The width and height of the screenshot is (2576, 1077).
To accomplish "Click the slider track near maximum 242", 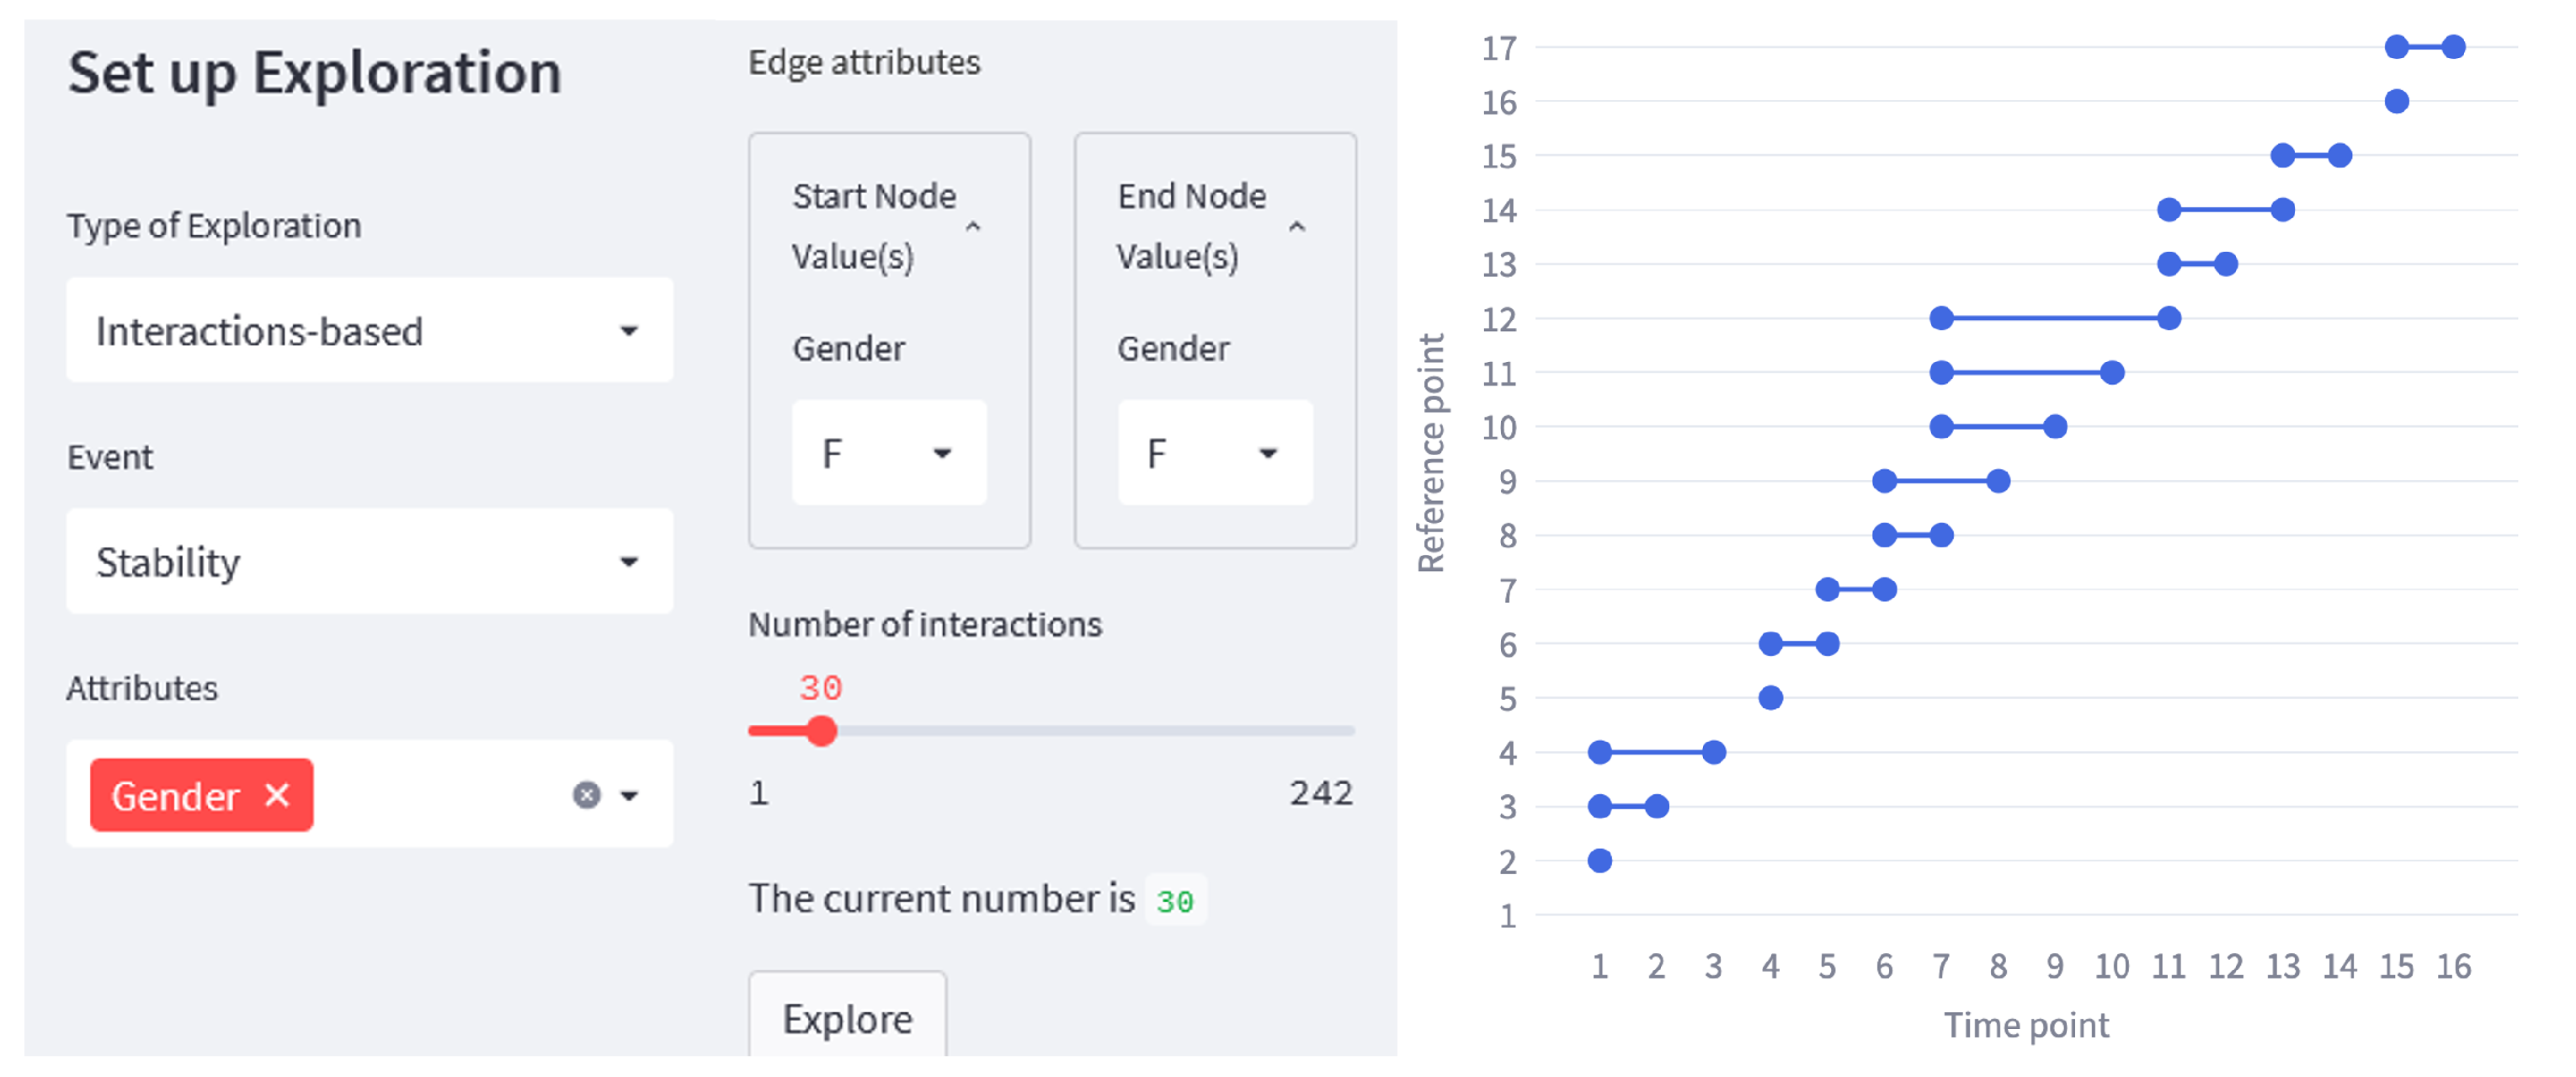I will (x=1345, y=731).
